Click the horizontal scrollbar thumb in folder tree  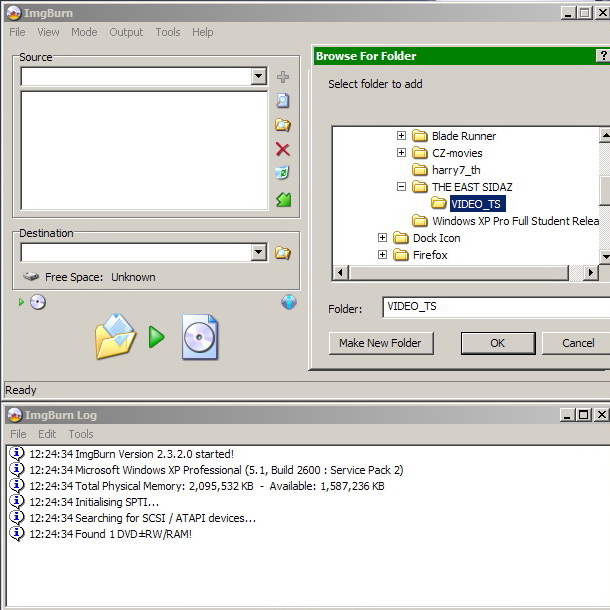tap(459, 272)
